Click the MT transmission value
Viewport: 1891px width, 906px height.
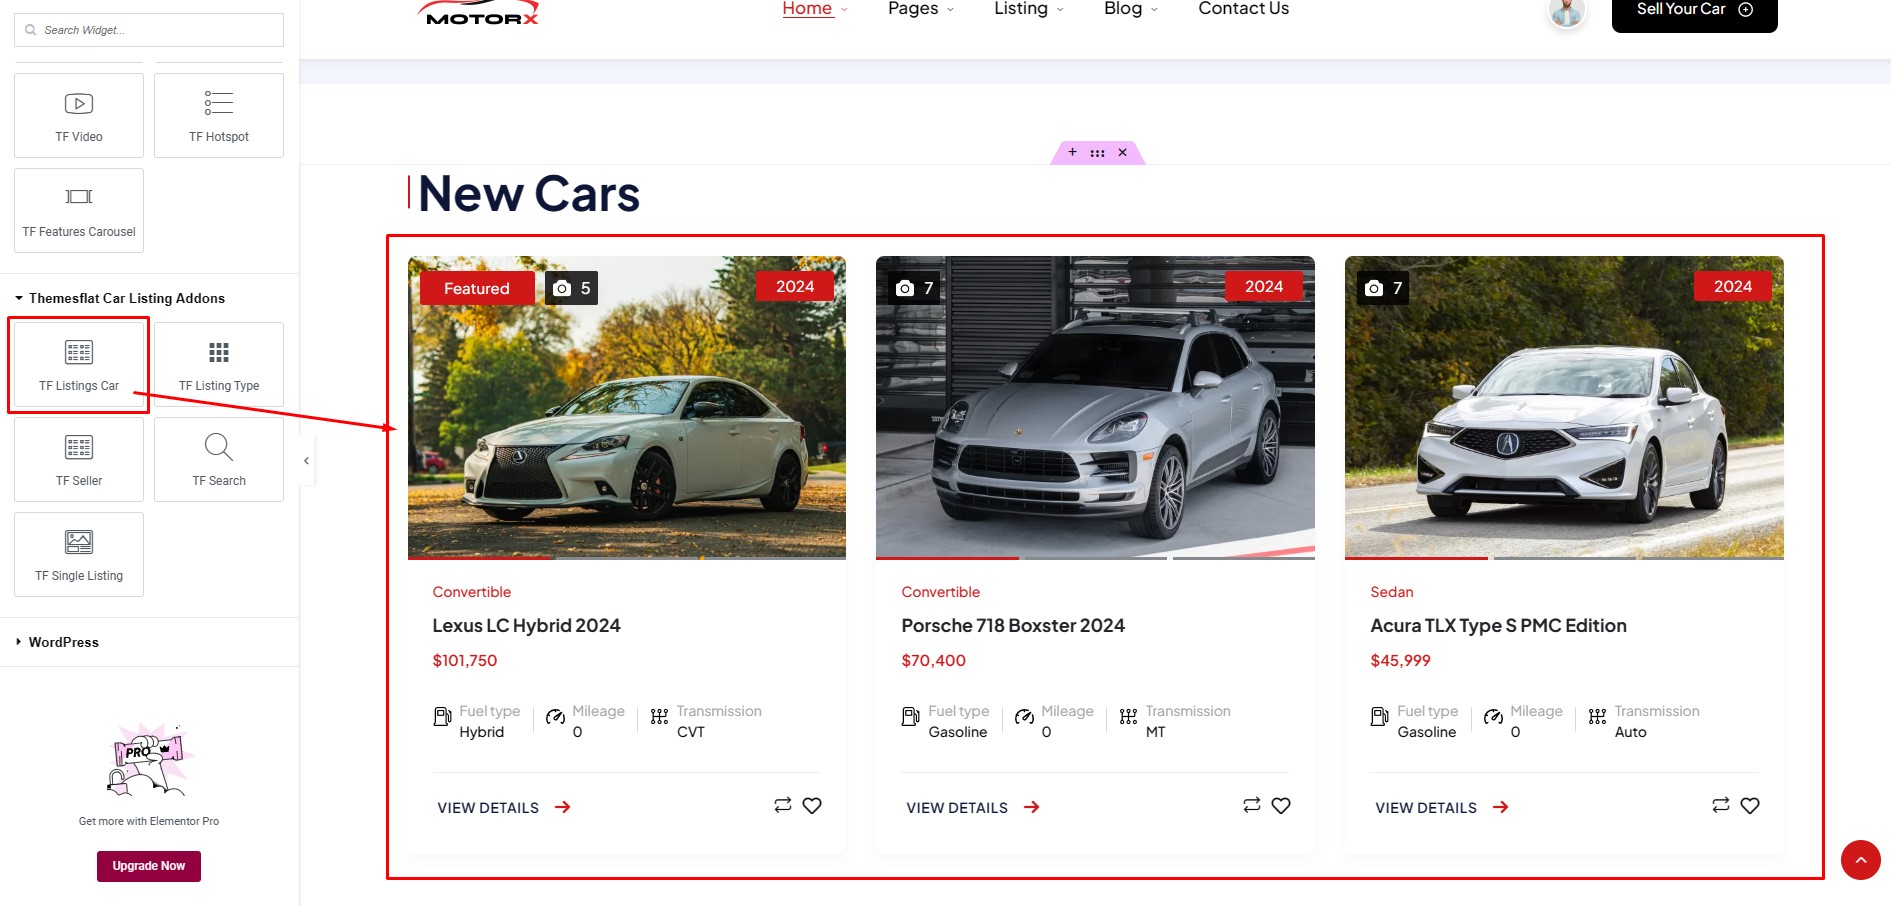1155,732
